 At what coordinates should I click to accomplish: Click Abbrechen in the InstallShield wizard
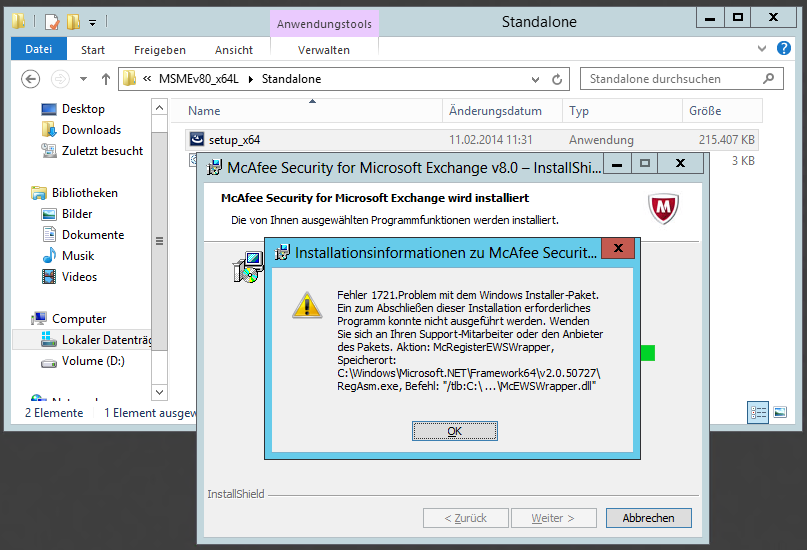point(648,518)
